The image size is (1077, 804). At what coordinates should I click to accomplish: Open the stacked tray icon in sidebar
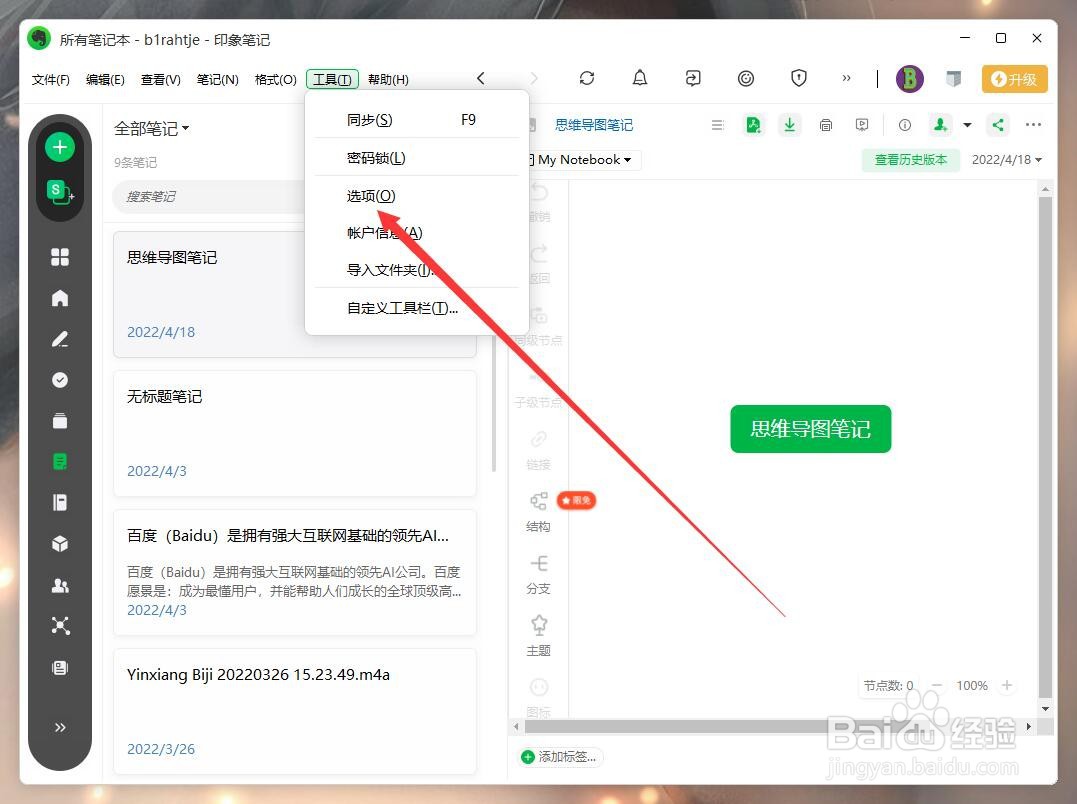click(60, 420)
